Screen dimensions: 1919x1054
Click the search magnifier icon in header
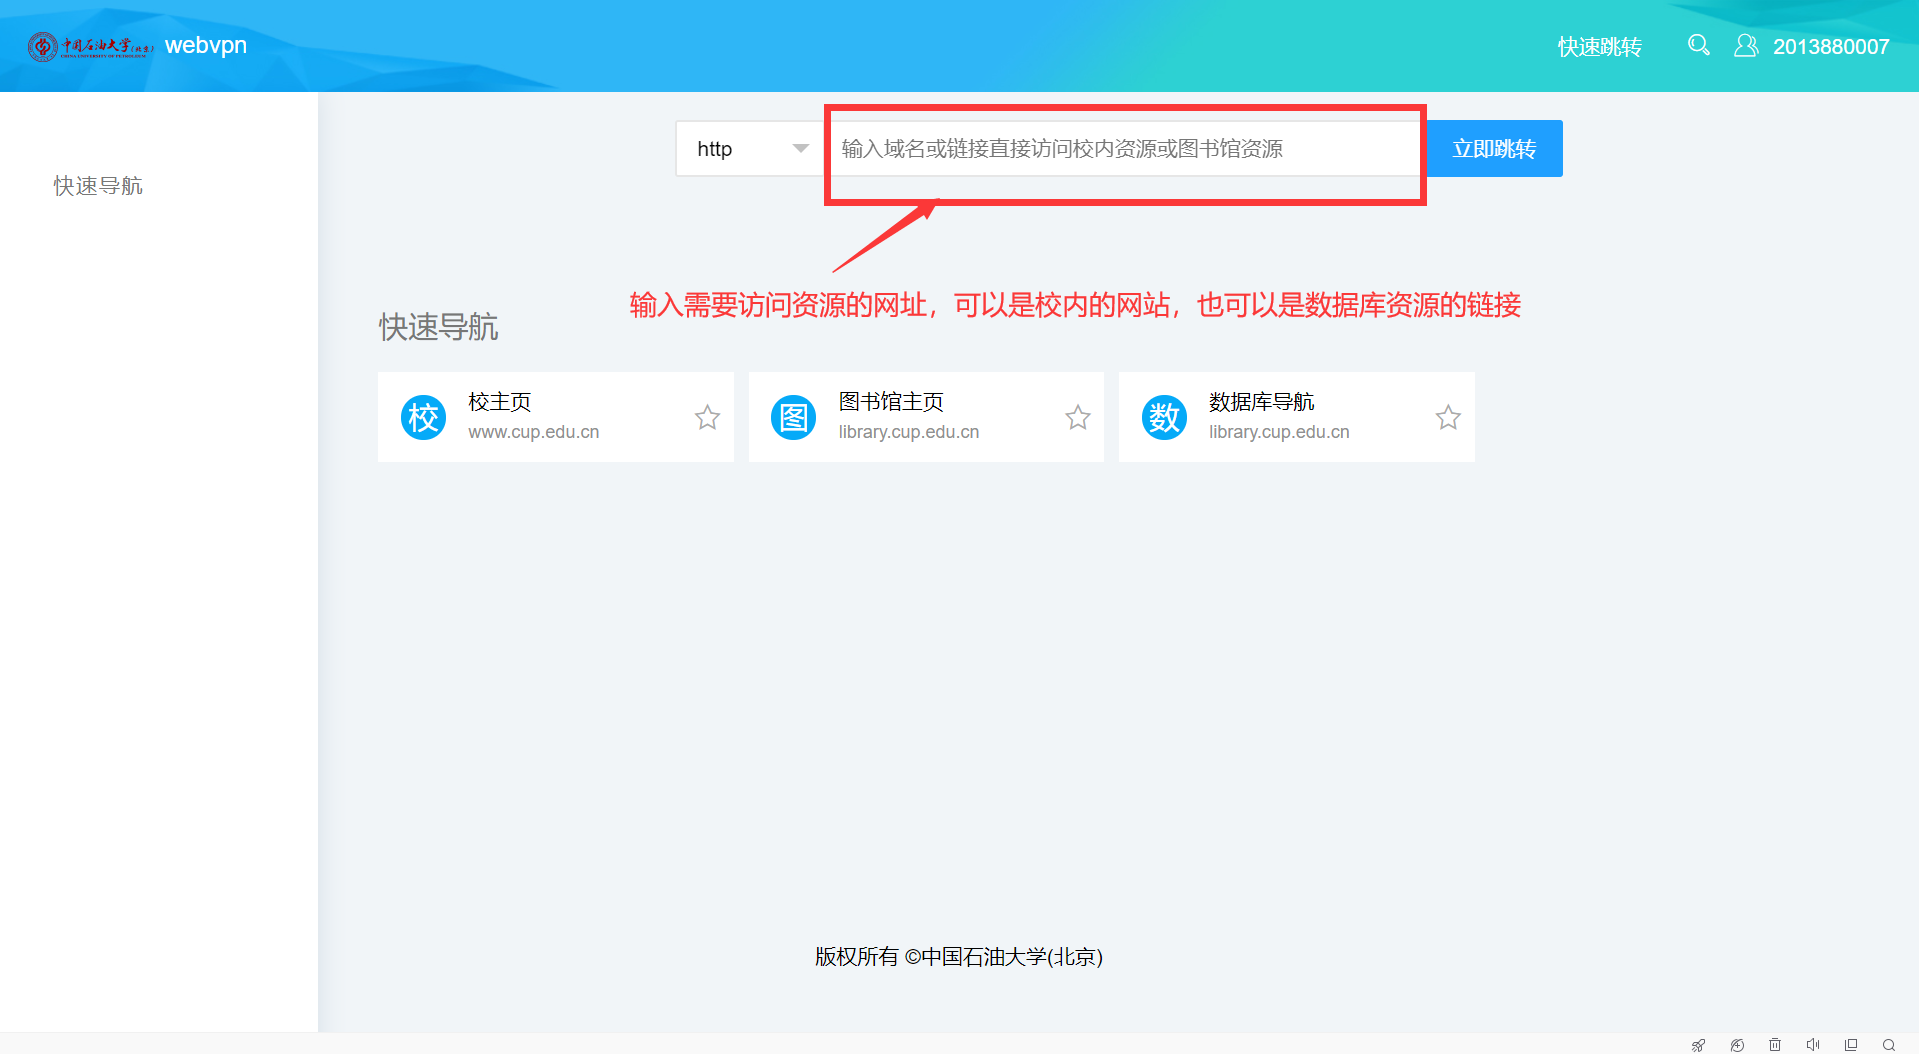[x=1698, y=45]
